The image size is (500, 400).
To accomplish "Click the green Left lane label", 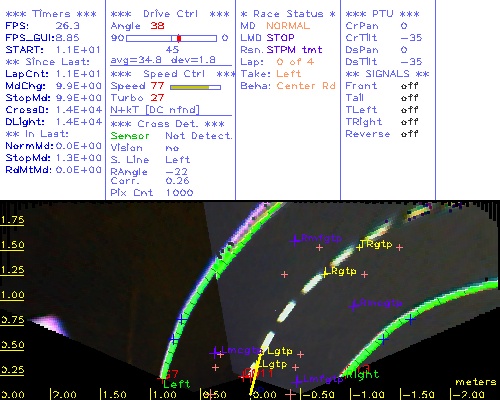I will coord(176,384).
